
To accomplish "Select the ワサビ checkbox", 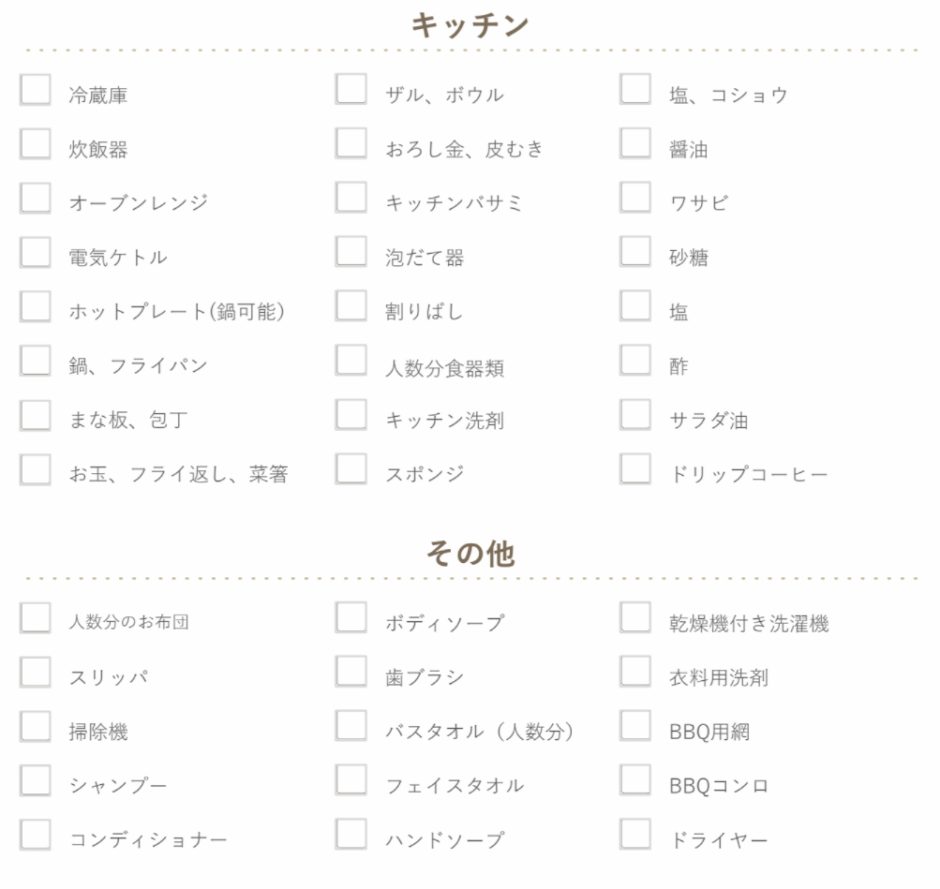I will click(x=635, y=197).
